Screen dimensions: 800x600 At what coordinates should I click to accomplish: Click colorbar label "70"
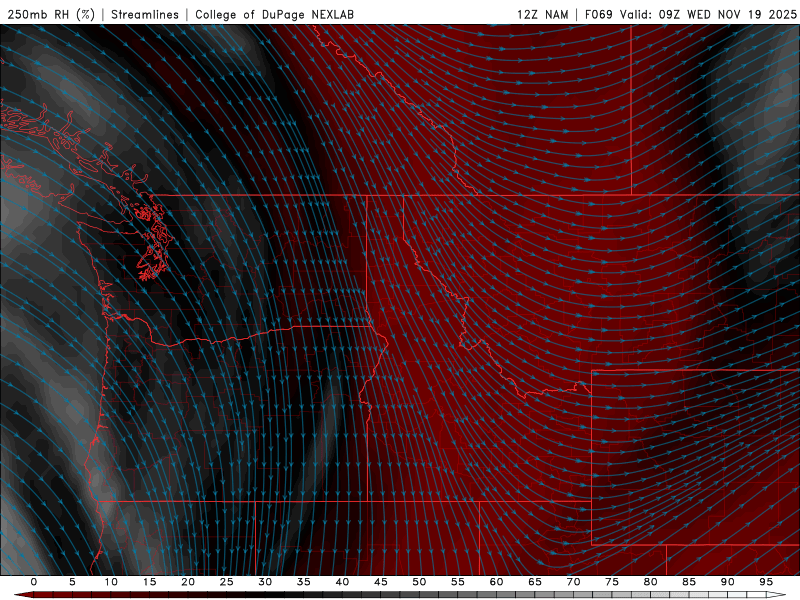tap(573, 582)
